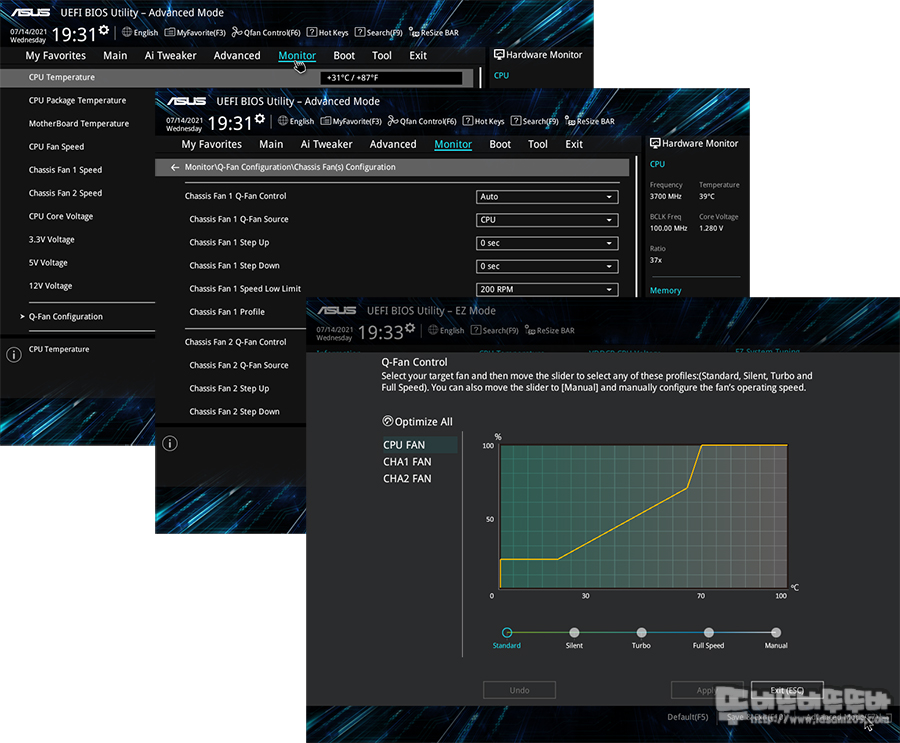Open English language selector in the Chassis Fan window
The height and width of the screenshot is (743, 900).
point(296,121)
